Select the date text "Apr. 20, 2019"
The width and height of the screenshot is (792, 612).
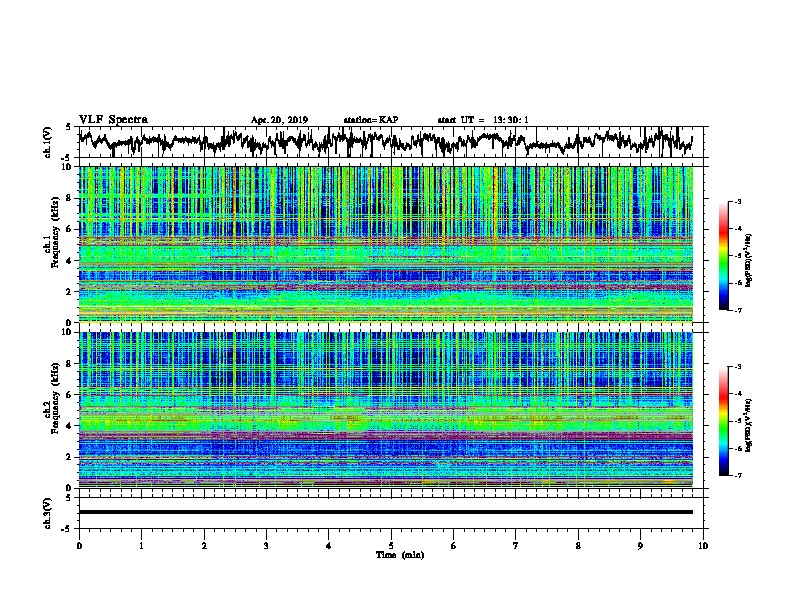click(x=279, y=120)
